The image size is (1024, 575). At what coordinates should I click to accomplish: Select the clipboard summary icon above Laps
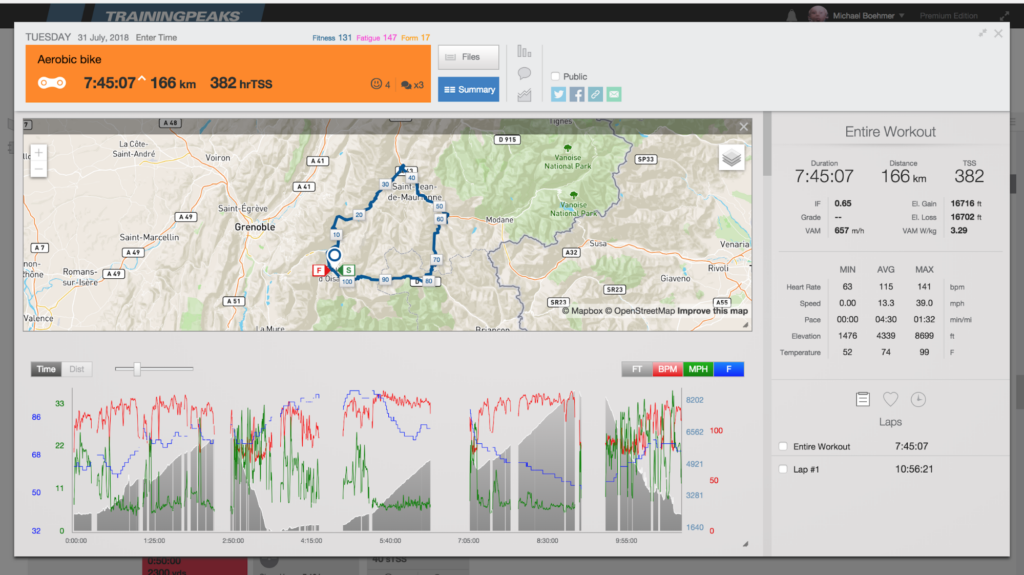coord(863,399)
